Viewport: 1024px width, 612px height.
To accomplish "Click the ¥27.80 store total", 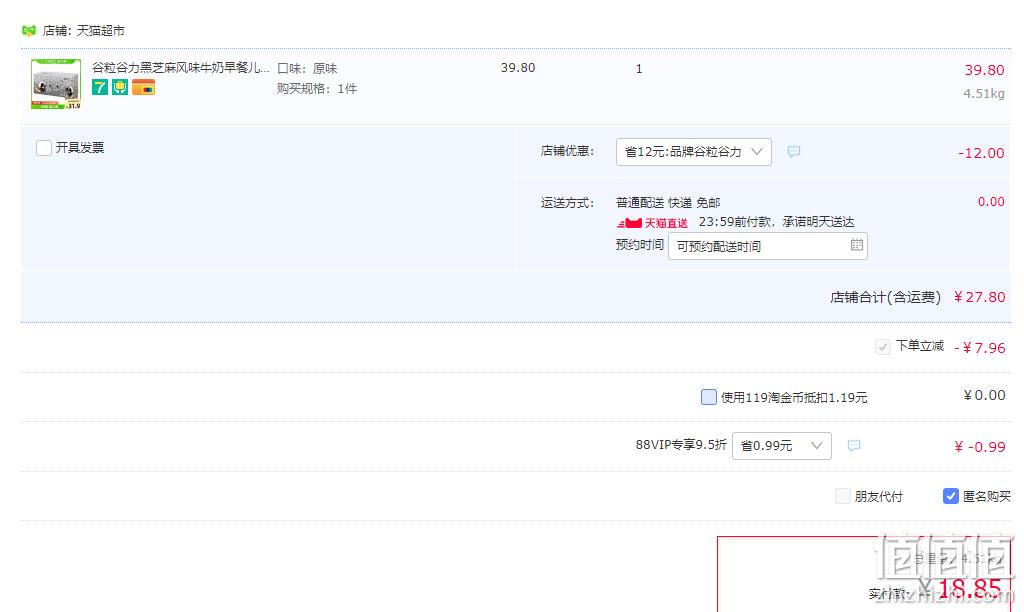I will click(980, 297).
